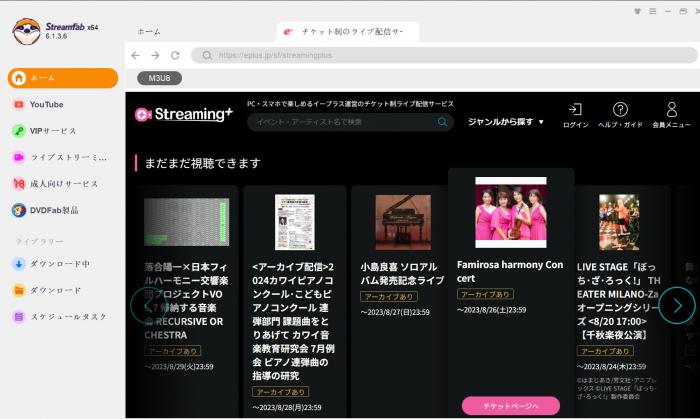700x419 pixels.
Task: Open the LIVE STAGE ぼっち・ざ・ろっく thumbnail
Action: pos(619,222)
